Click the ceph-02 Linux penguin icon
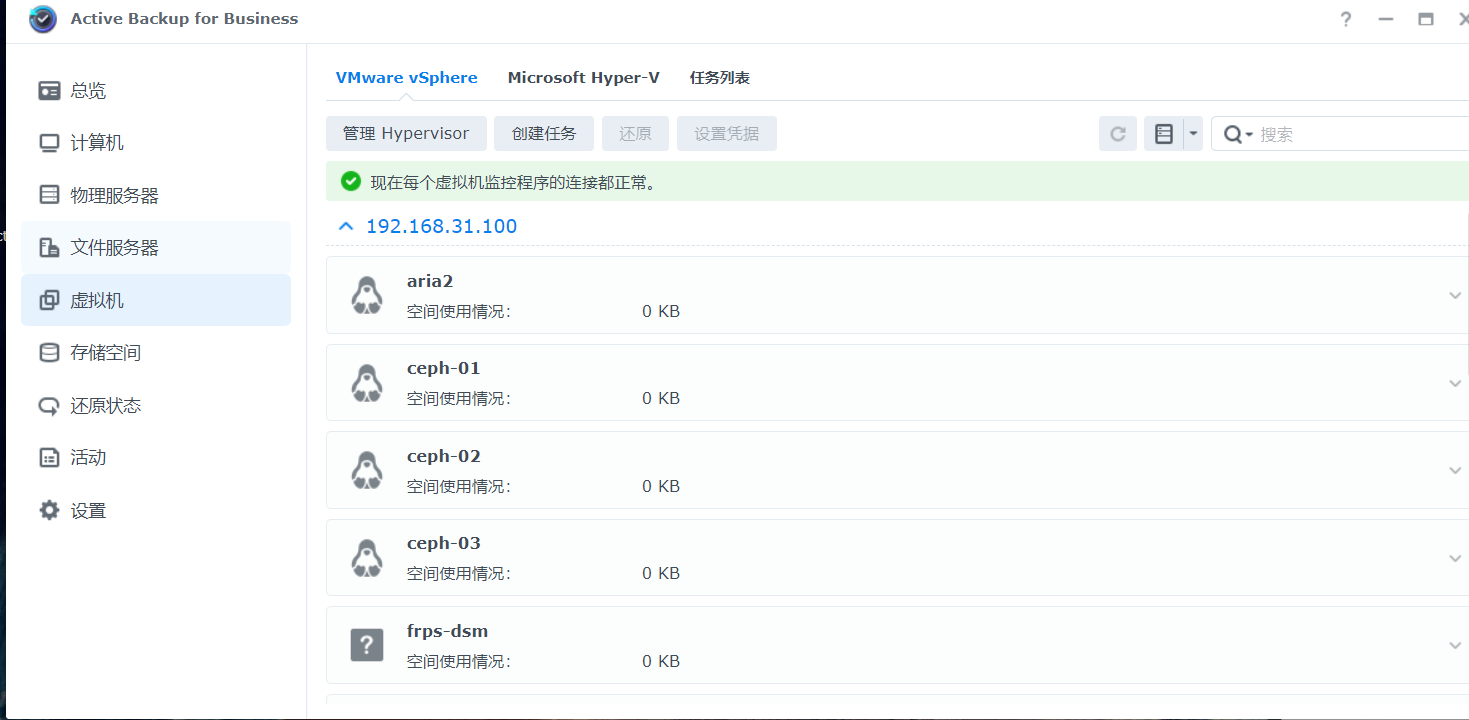1469x720 pixels. coord(367,470)
